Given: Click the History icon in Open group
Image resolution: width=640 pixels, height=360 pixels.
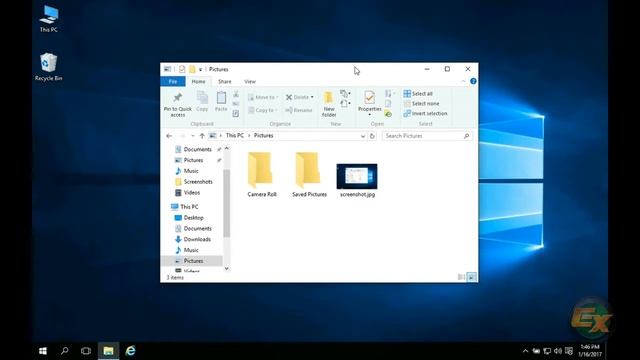Looking at the screenshot, I should 388,114.
